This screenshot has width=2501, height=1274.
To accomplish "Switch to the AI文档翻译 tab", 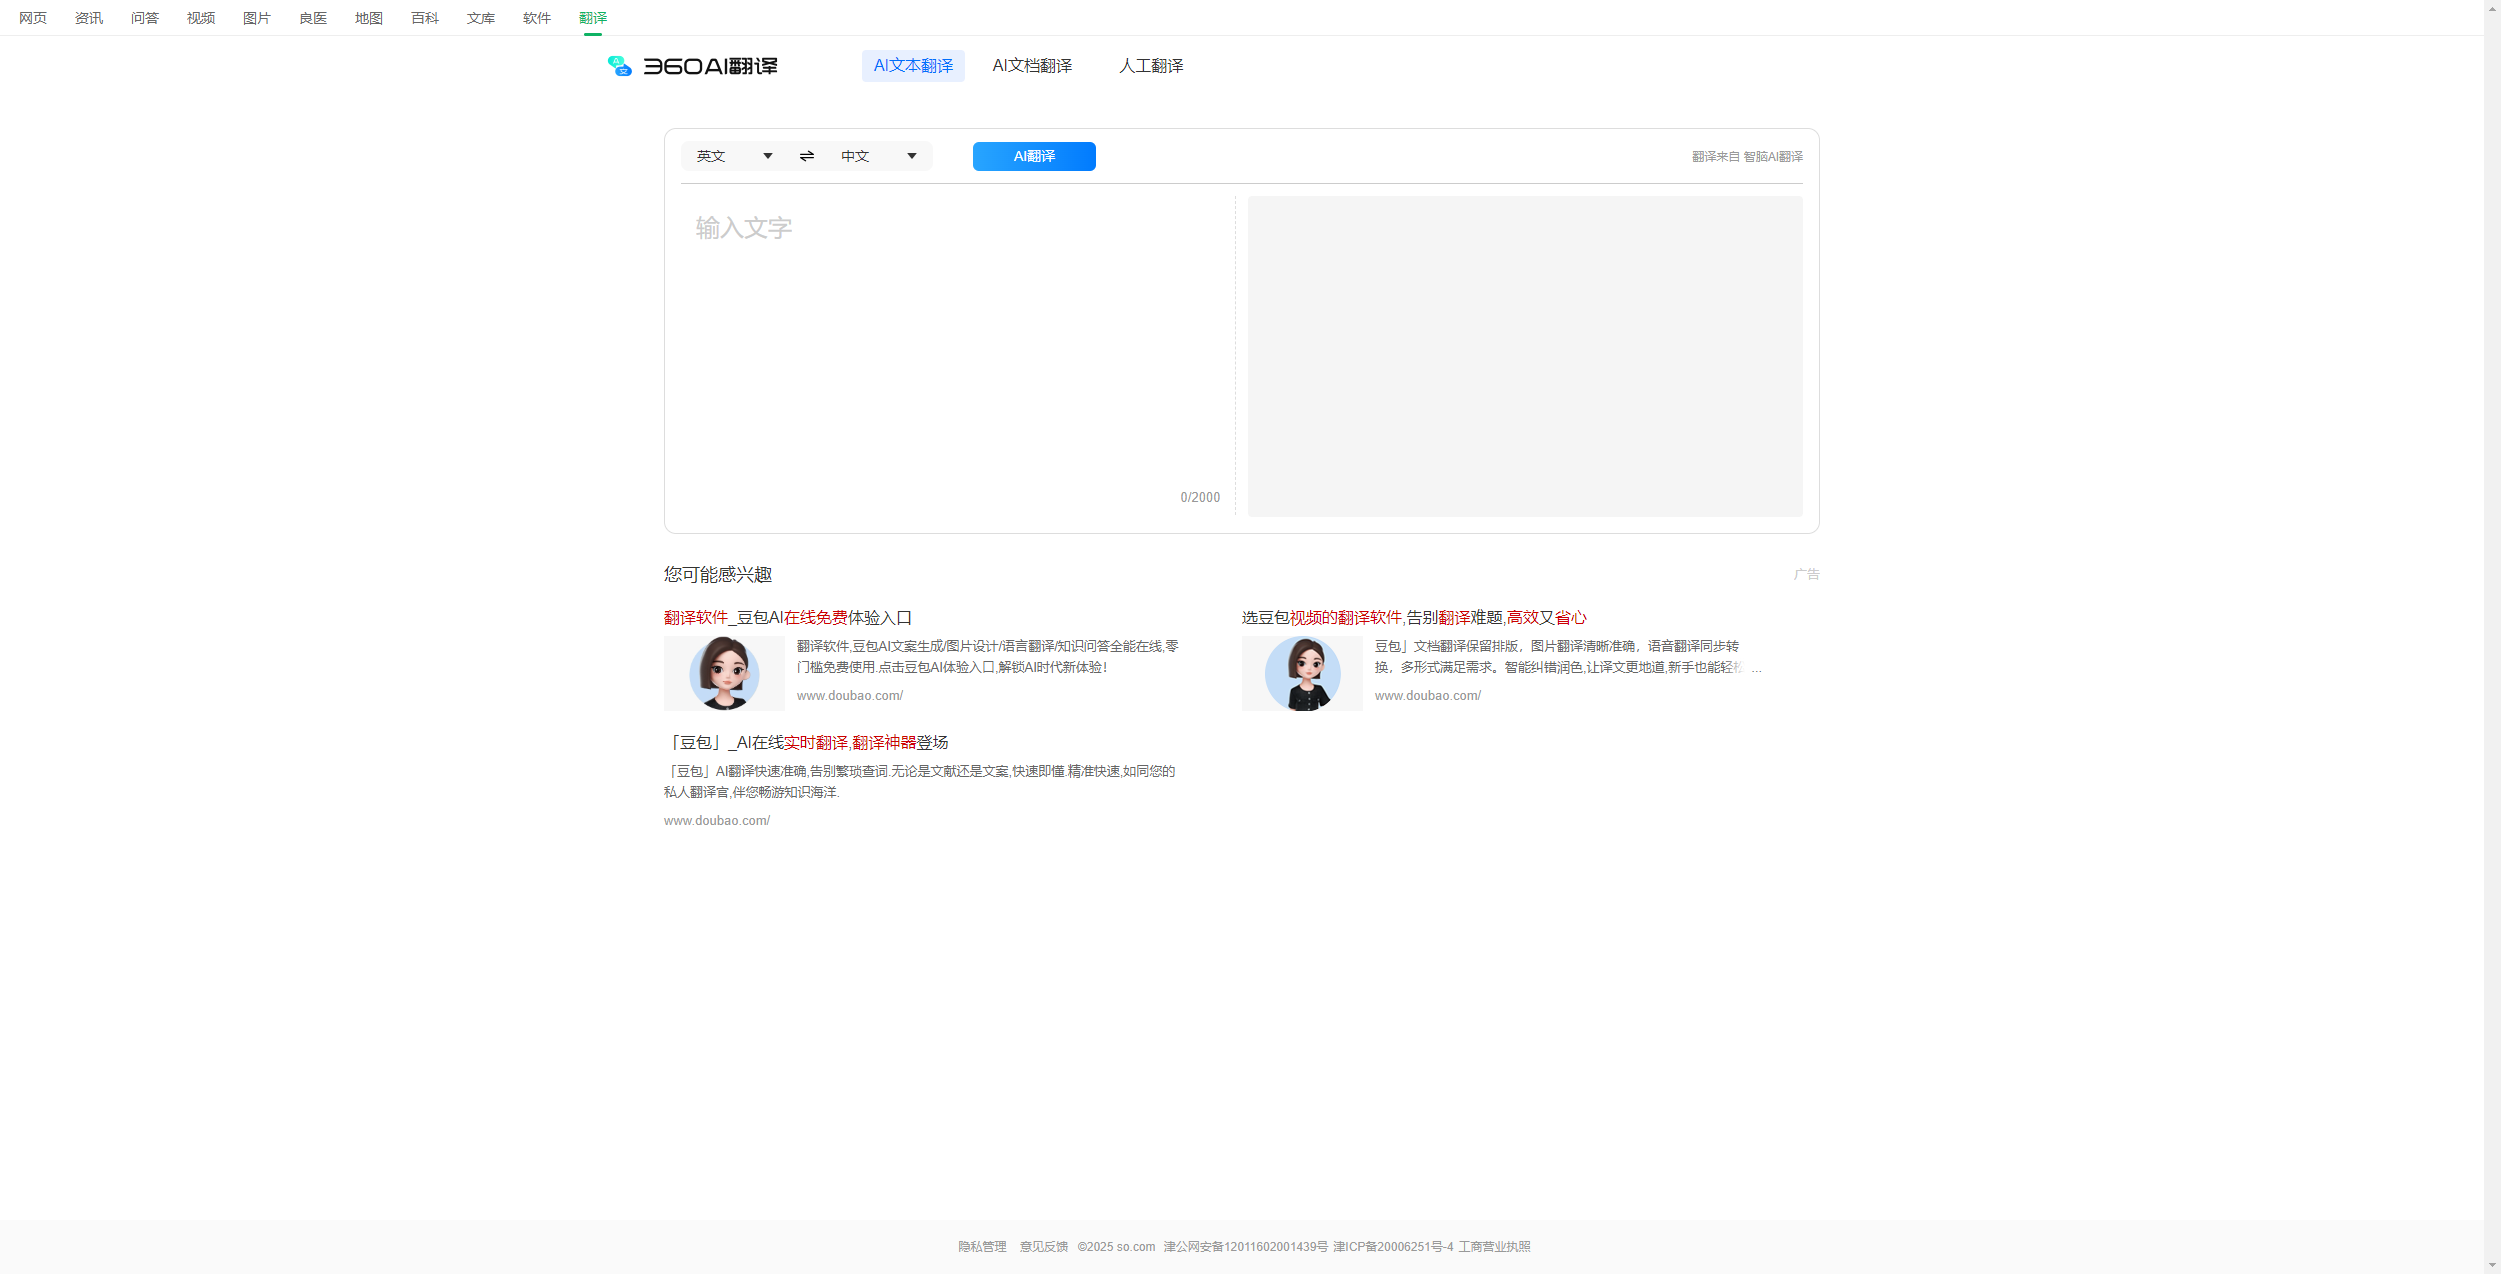I will point(1031,65).
